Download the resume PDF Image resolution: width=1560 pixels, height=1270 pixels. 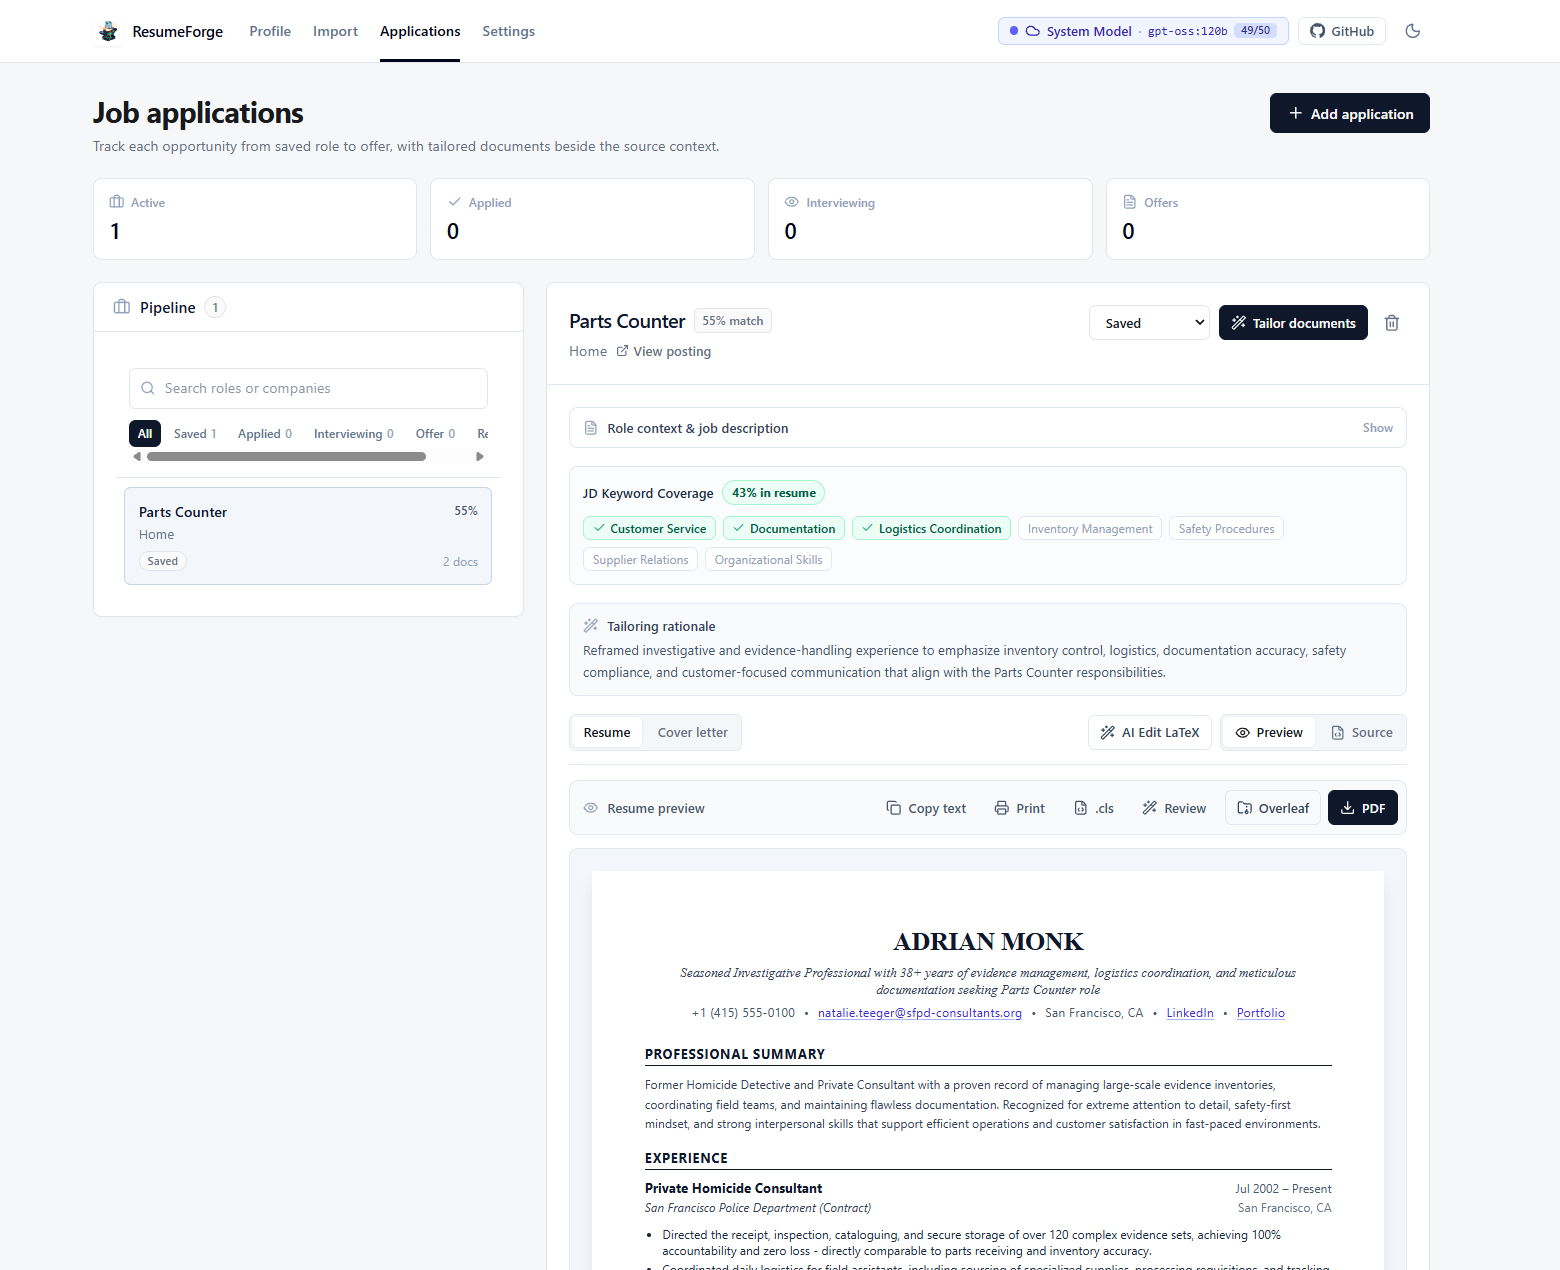(x=1363, y=808)
